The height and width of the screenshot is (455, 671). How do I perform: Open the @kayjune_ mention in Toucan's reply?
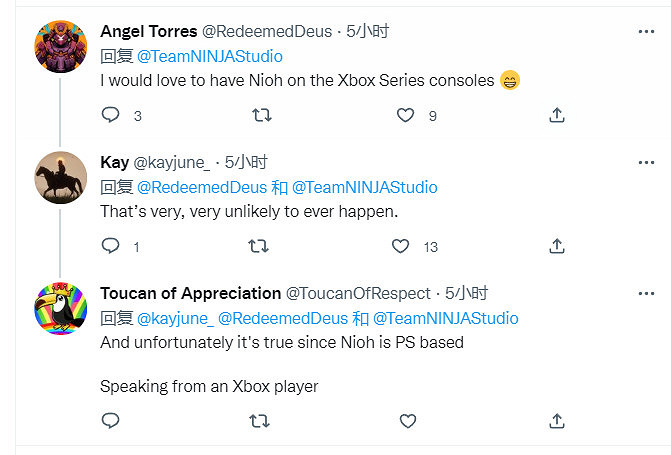[x=175, y=318]
